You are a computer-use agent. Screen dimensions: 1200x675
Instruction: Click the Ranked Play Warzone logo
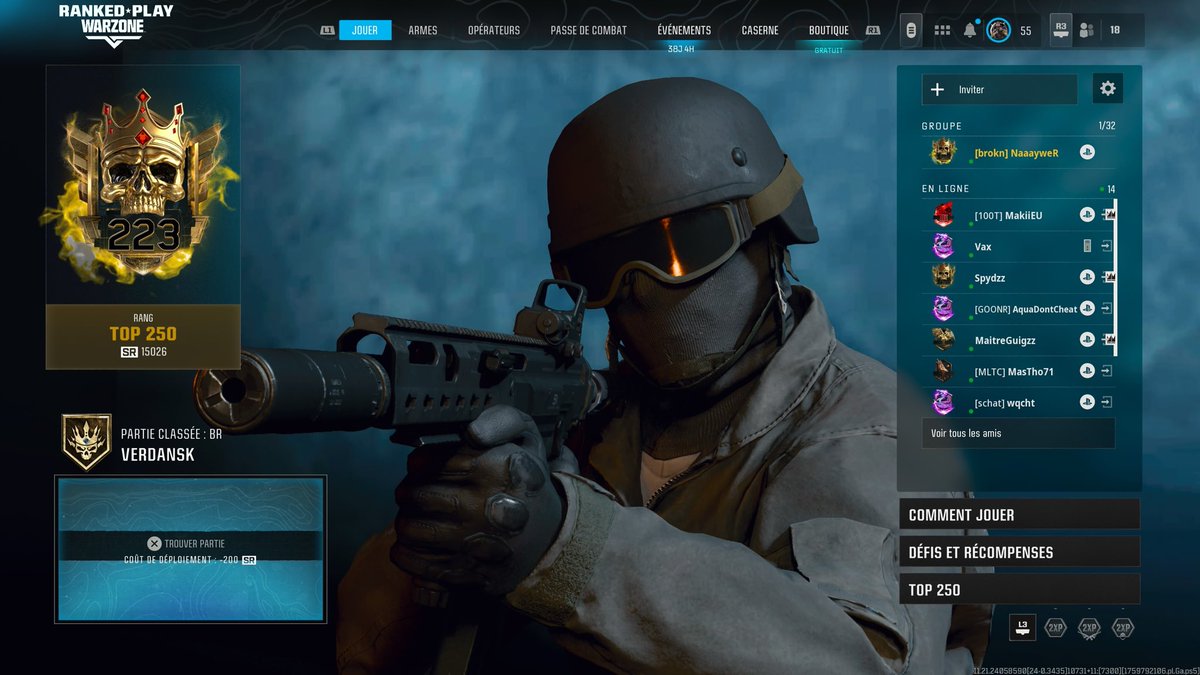pyautogui.click(x=115, y=25)
